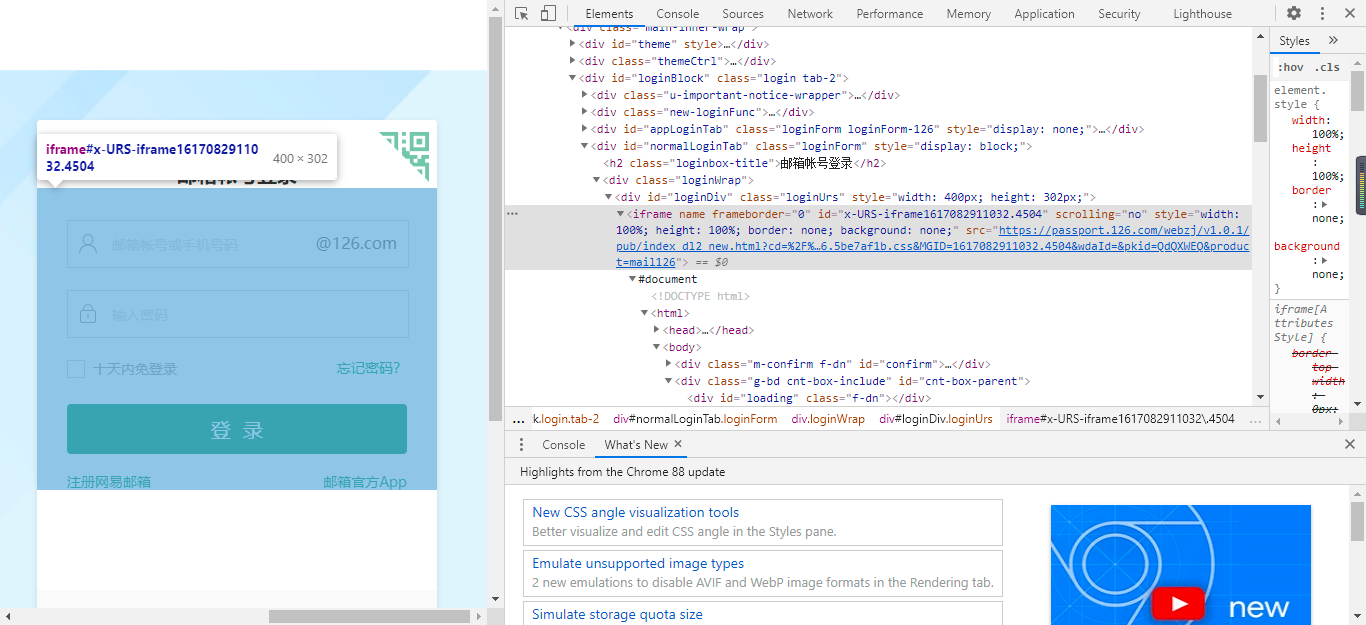Select div#normalLoginTab.loginForm breadcrumb
This screenshot has width=1366, height=625.
coord(695,419)
